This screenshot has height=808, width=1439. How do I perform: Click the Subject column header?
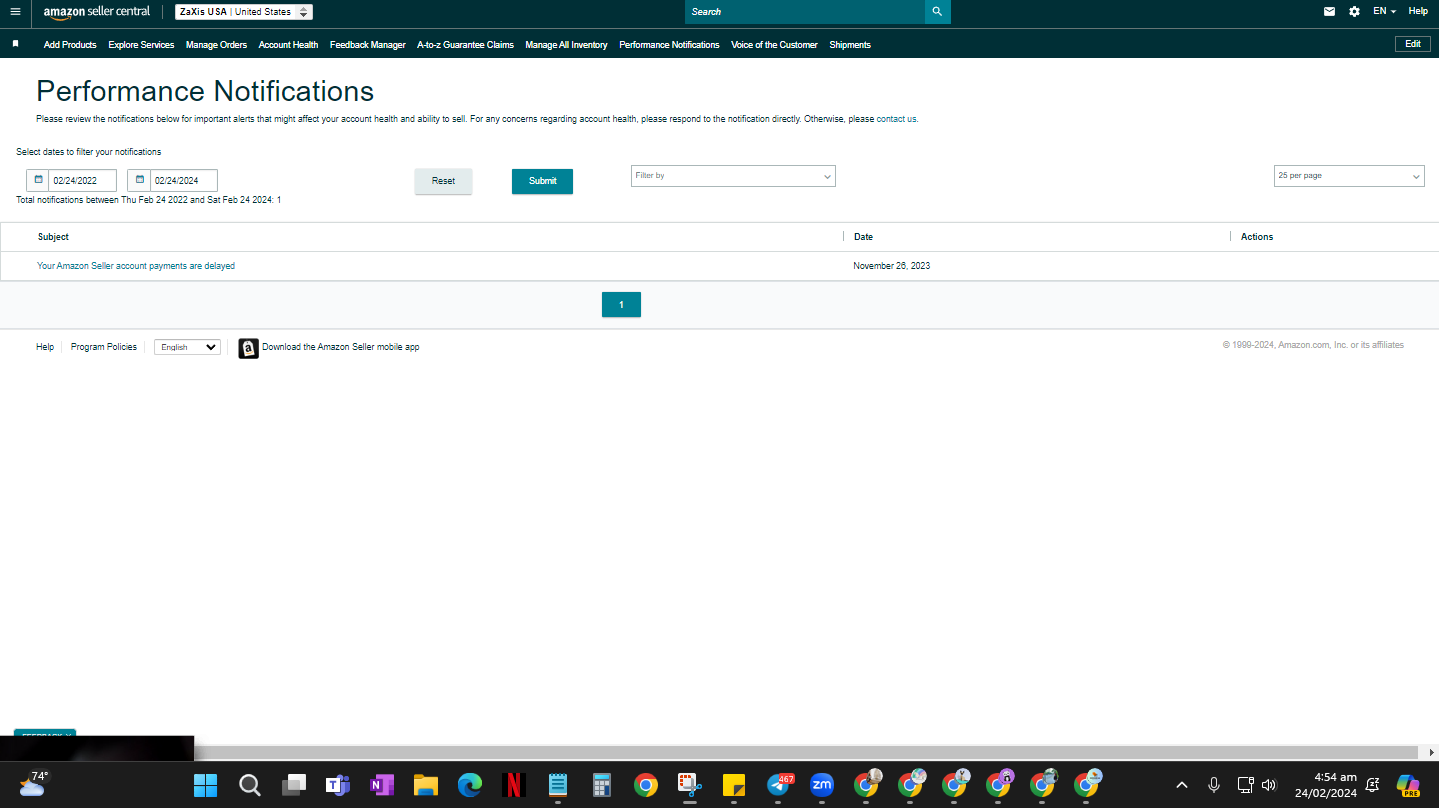(54, 237)
